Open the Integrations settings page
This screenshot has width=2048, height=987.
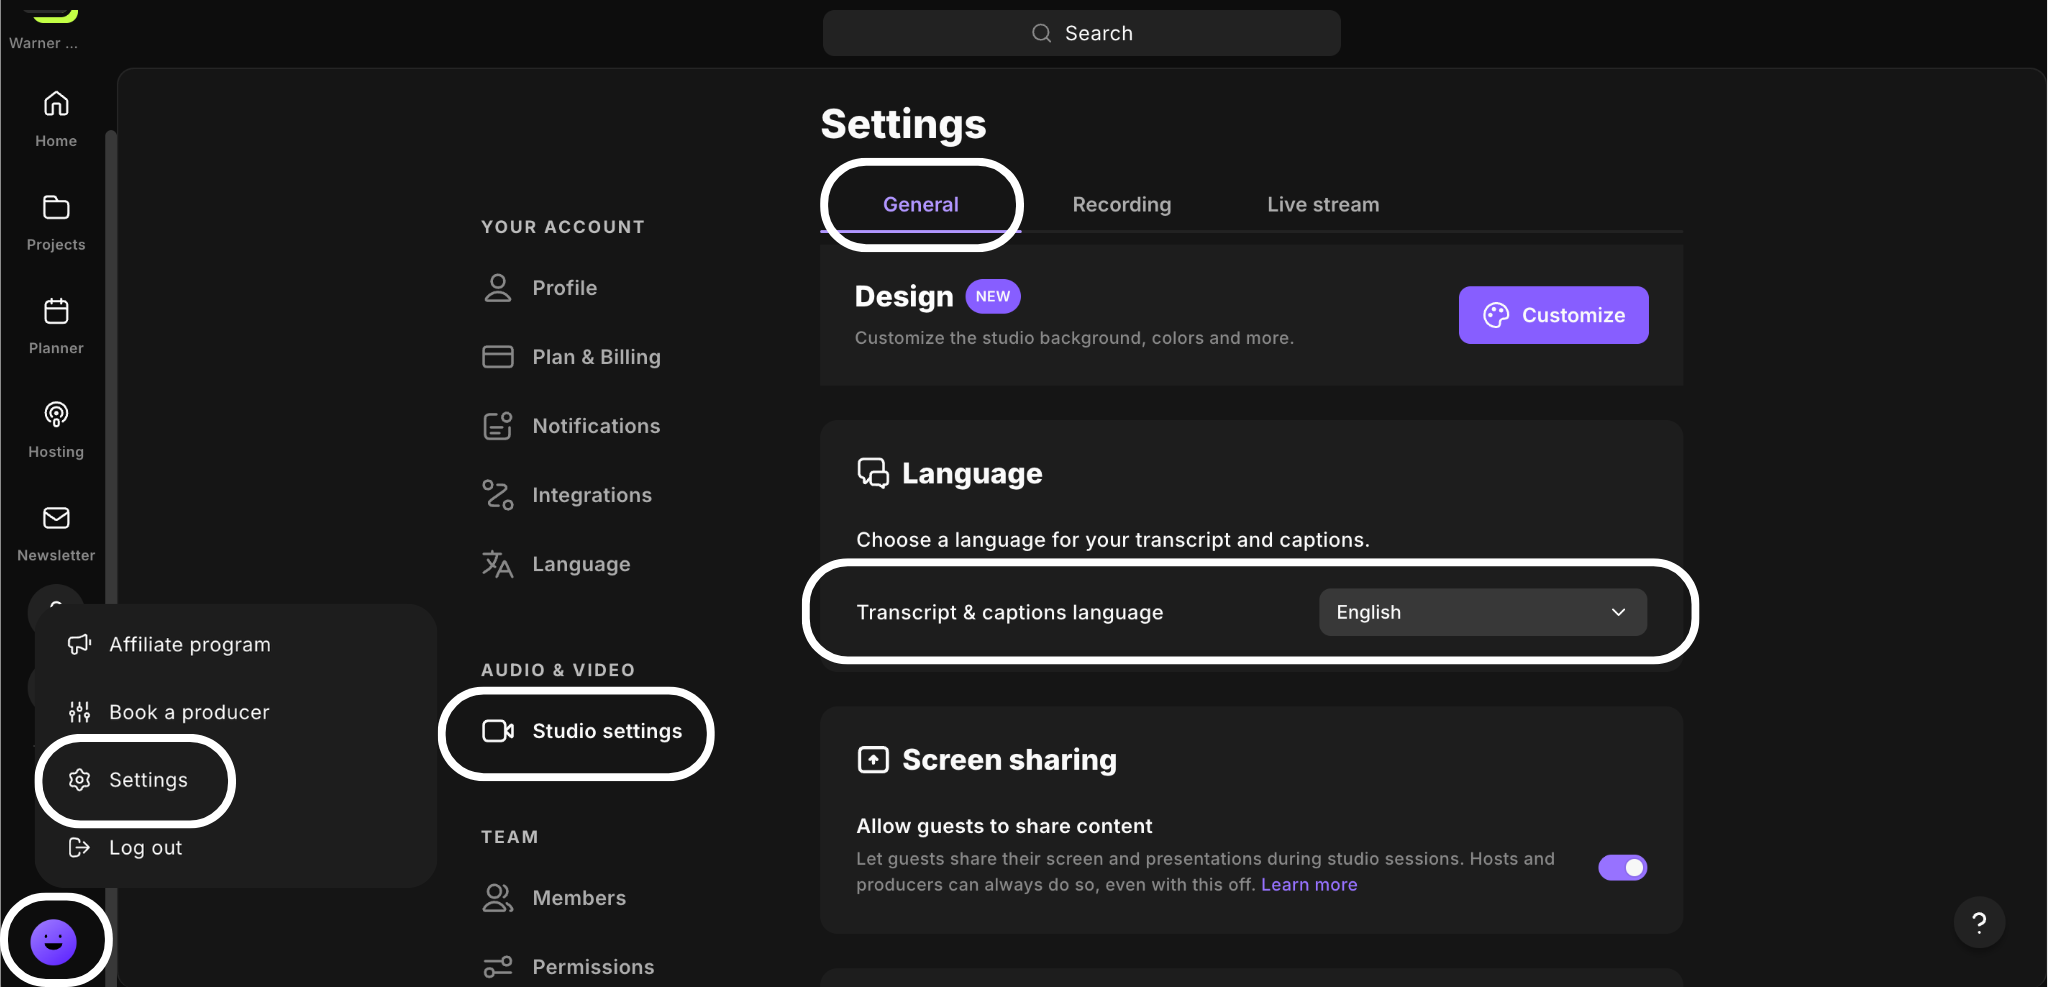[591, 495]
